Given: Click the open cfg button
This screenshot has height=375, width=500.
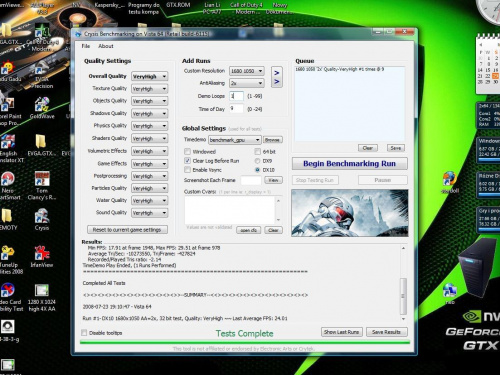Looking at the screenshot, I should (249, 230).
